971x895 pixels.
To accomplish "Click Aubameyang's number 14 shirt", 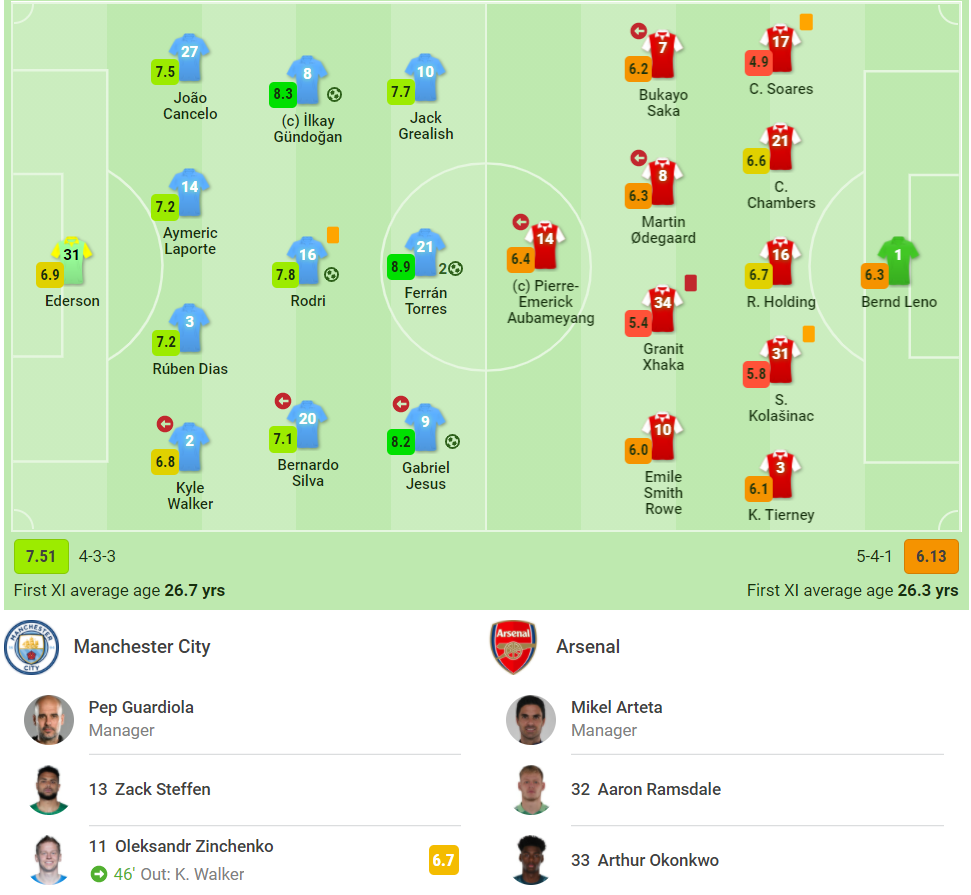I will click(x=545, y=243).
